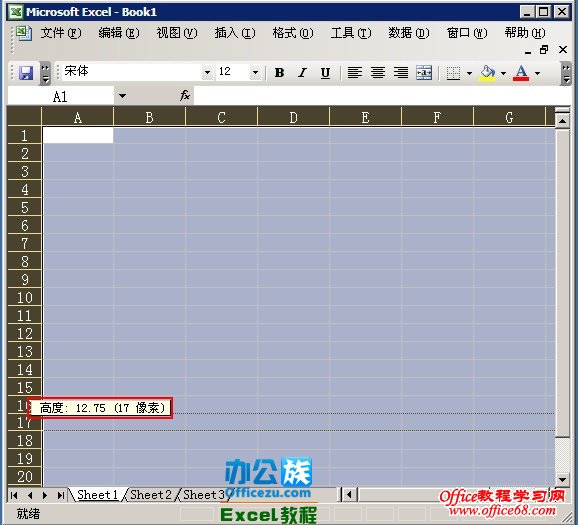Center align text
The height and width of the screenshot is (525, 578).
(x=378, y=73)
